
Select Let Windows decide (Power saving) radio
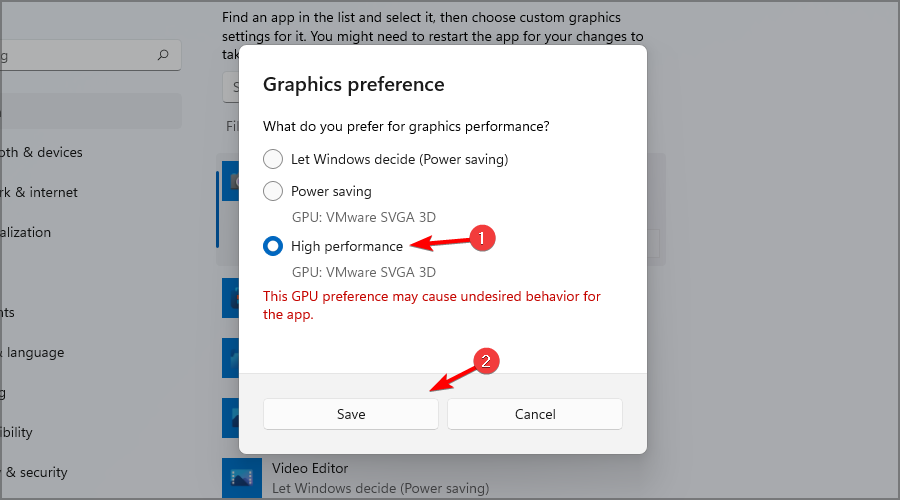[273, 159]
